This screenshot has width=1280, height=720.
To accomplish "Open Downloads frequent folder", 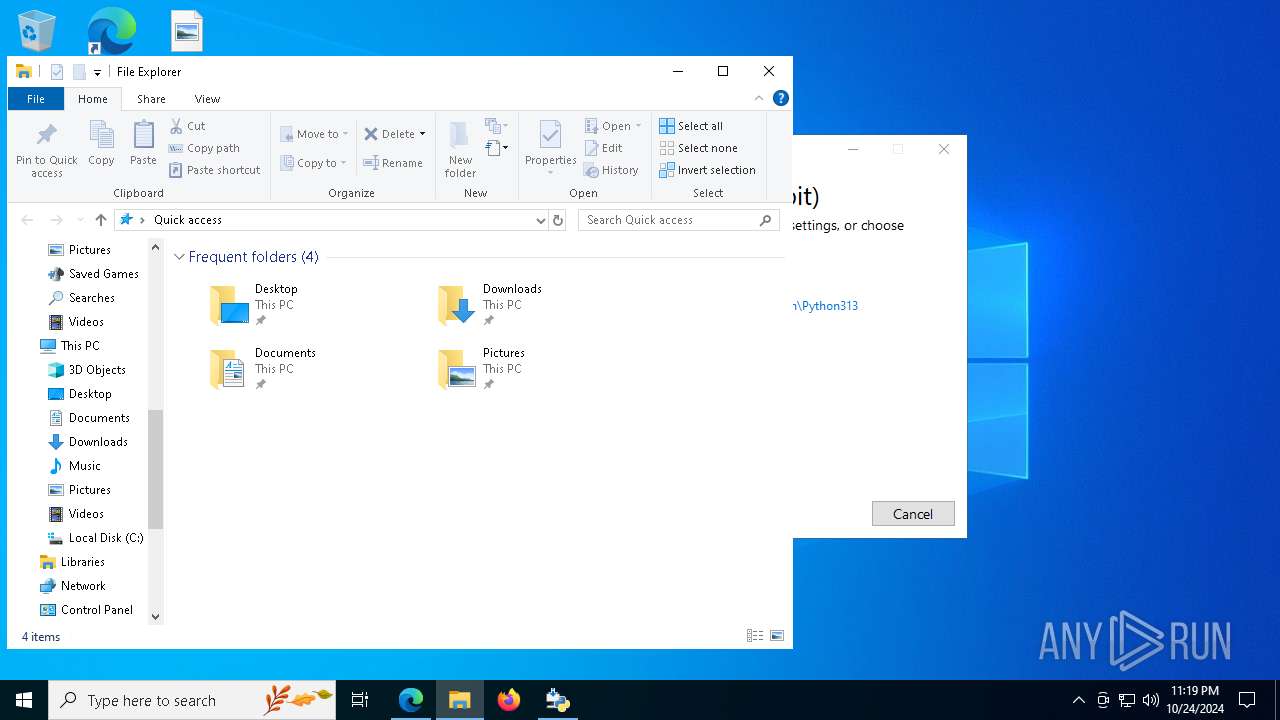I will coord(490,305).
